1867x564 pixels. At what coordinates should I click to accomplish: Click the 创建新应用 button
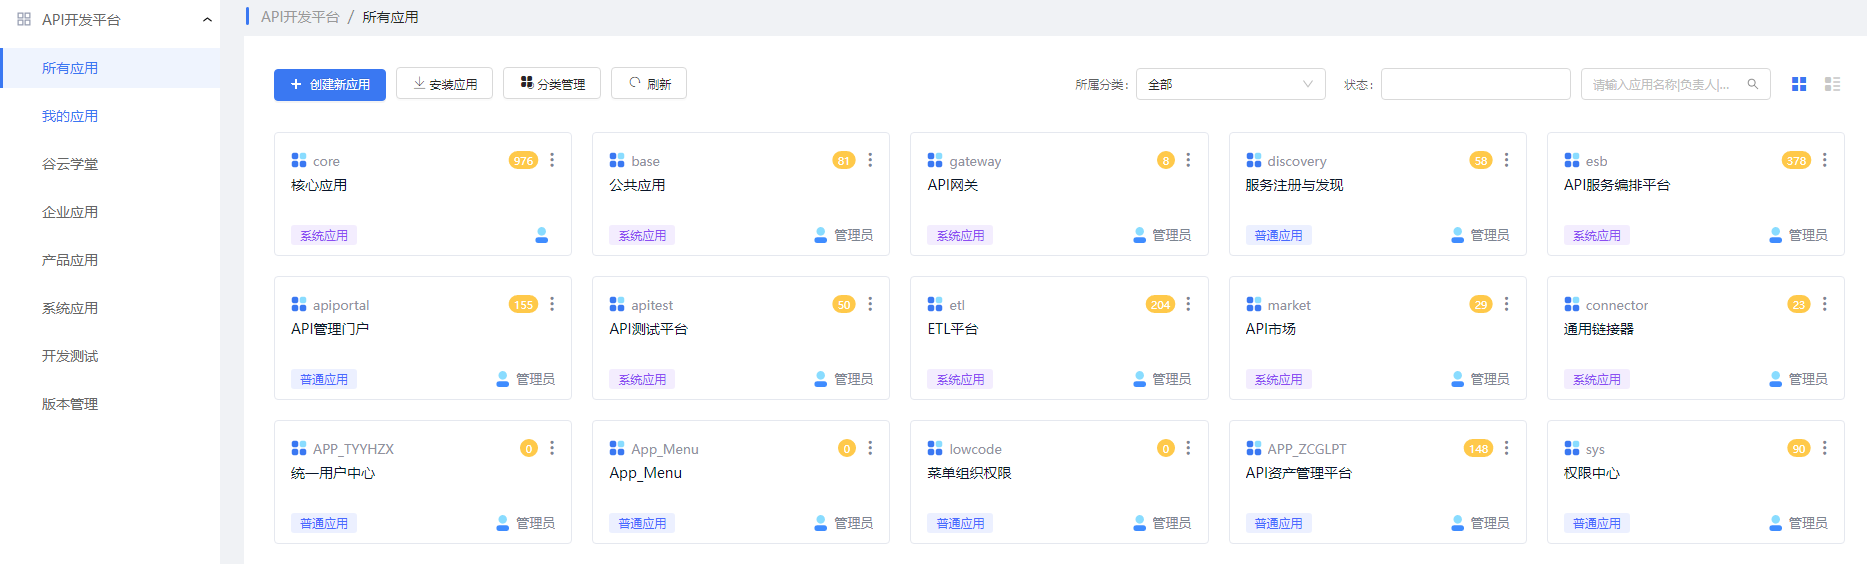330,84
